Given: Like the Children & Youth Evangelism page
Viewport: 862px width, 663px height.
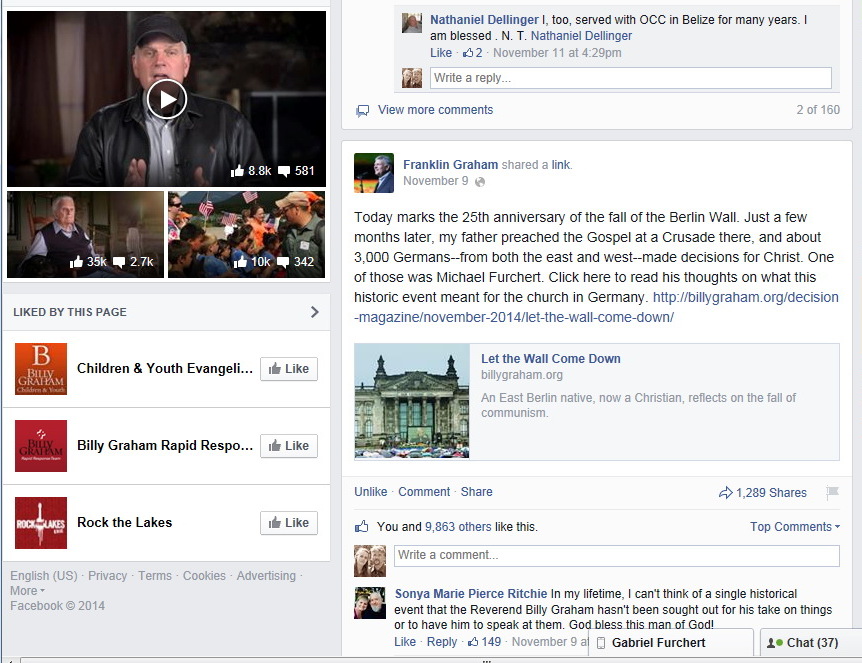Looking at the screenshot, I should (288, 369).
